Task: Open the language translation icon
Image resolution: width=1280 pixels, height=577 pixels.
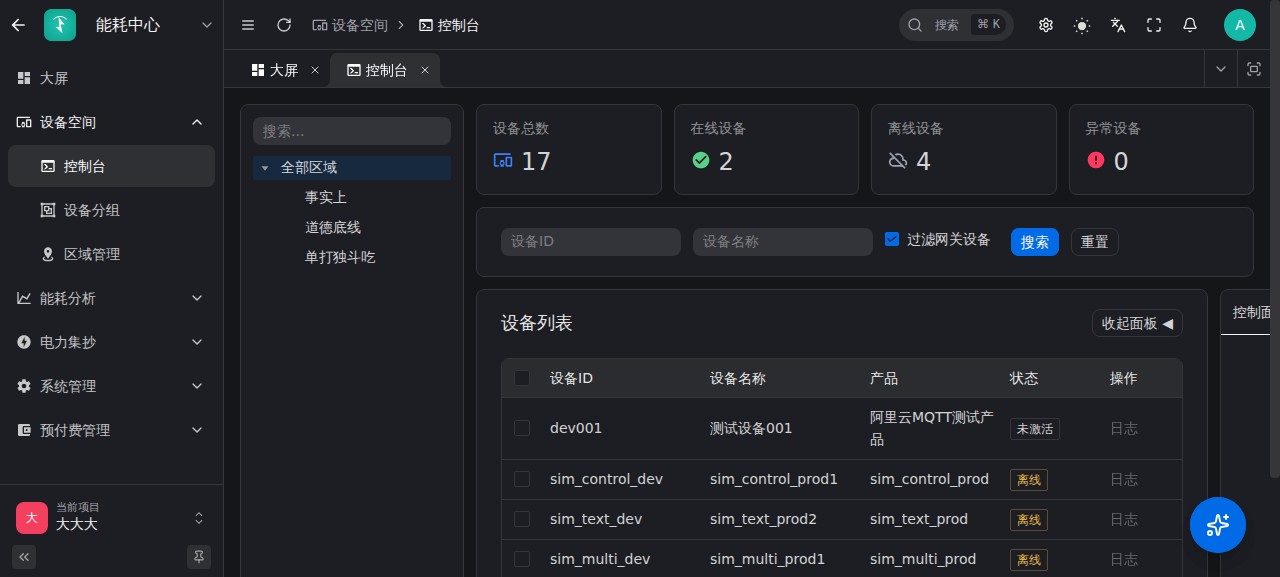Action: coord(1118,25)
